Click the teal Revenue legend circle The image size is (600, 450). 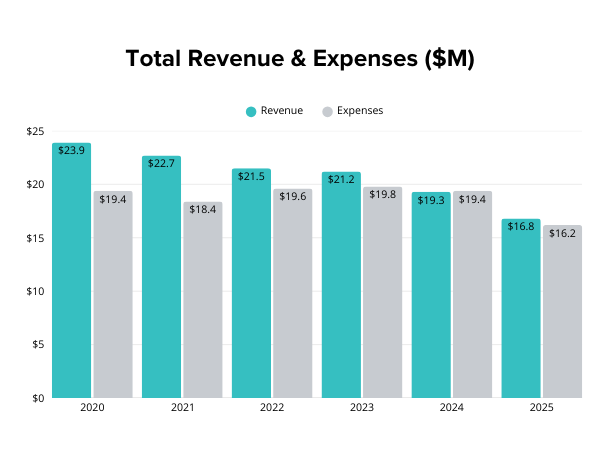point(251,111)
